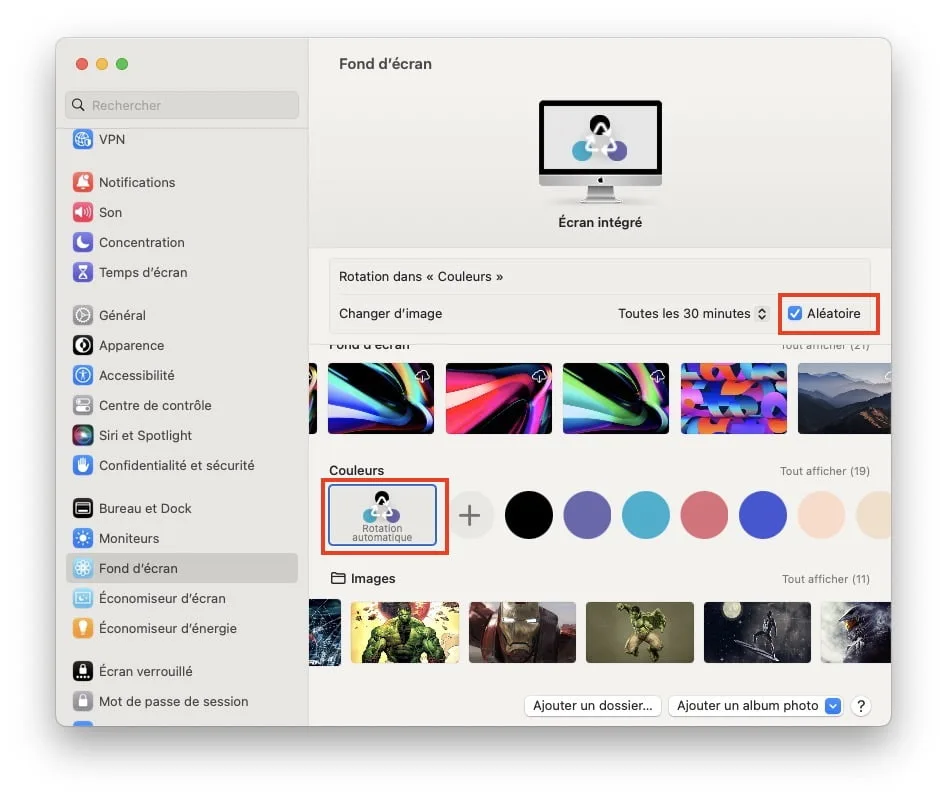Viewport: 947px width, 800px height.
Task: Open the Toutes les 30 minutes dropdown
Action: pos(692,313)
